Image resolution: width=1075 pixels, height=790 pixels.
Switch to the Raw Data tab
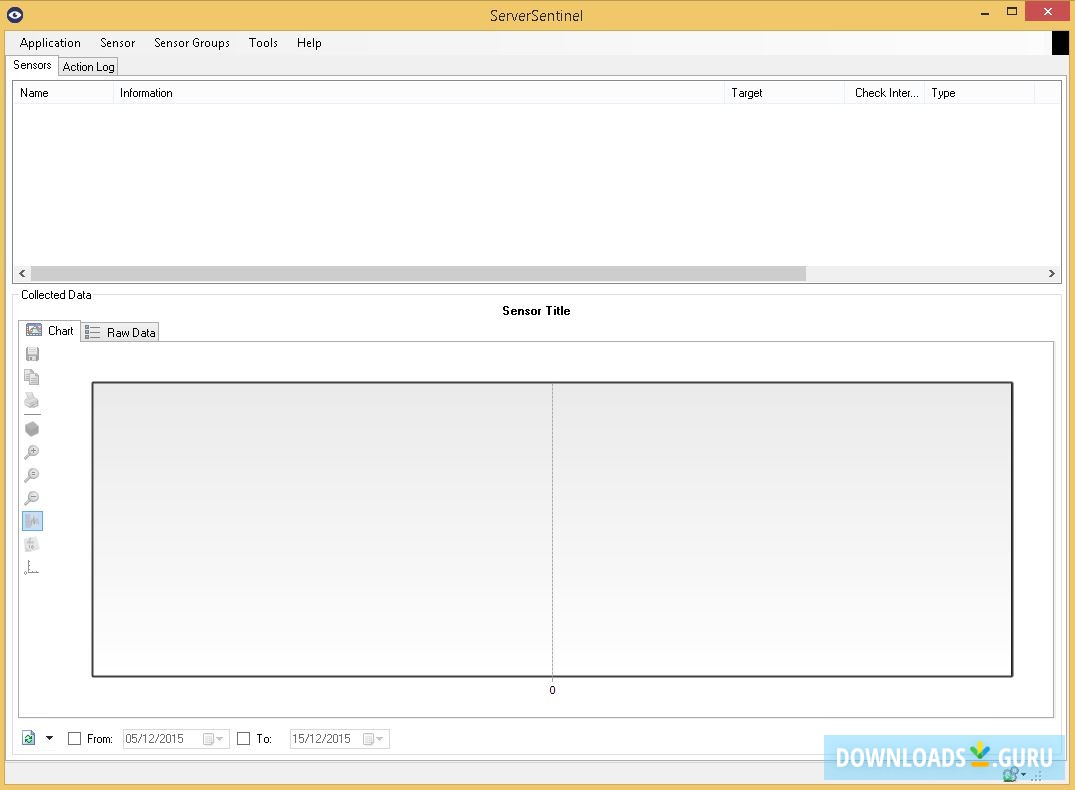[121, 333]
